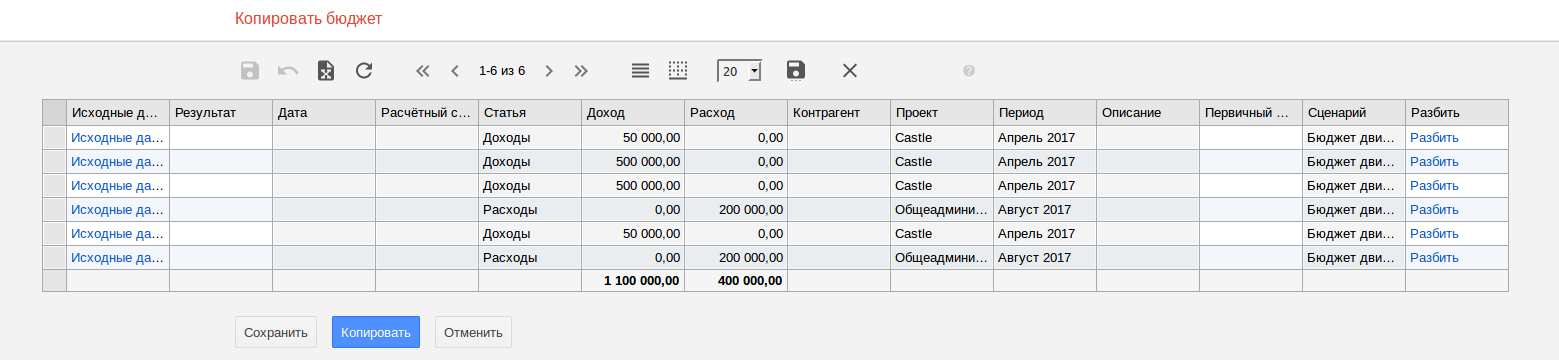Open the help question mark icon
This screenshot has height=360, width=1559.
click(x=969, y=71)
